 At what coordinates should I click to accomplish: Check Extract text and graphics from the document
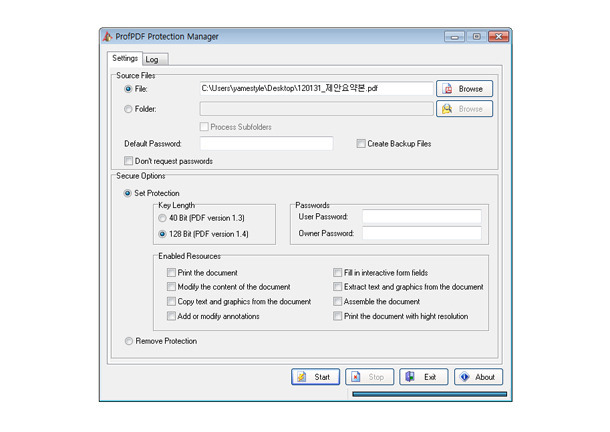337,287
